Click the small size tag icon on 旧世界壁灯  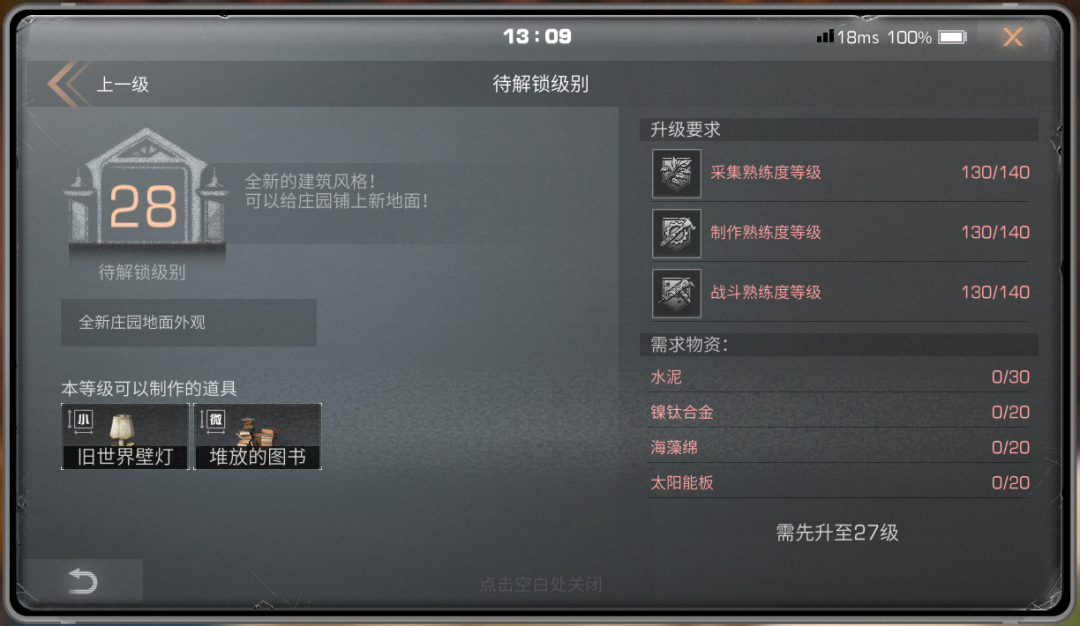(x=81, y=421)
